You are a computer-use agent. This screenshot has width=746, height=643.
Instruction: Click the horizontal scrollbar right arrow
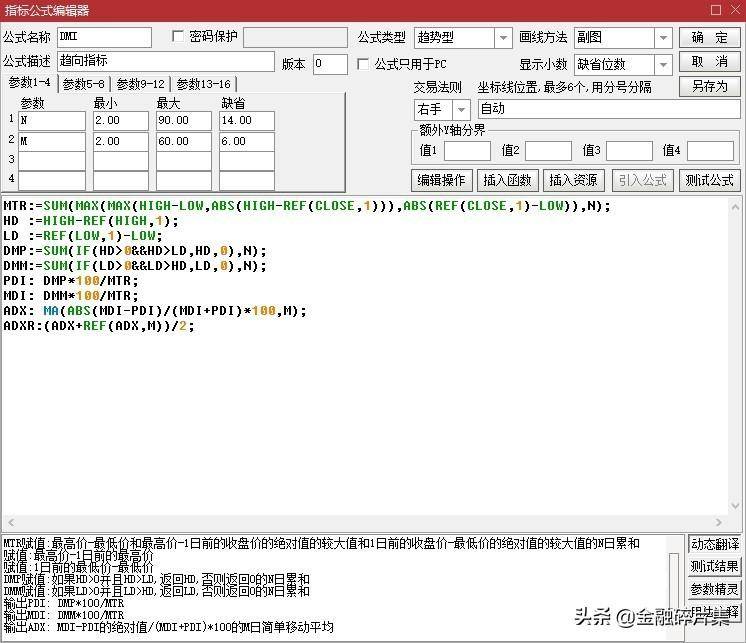click(x=719, y=522)
